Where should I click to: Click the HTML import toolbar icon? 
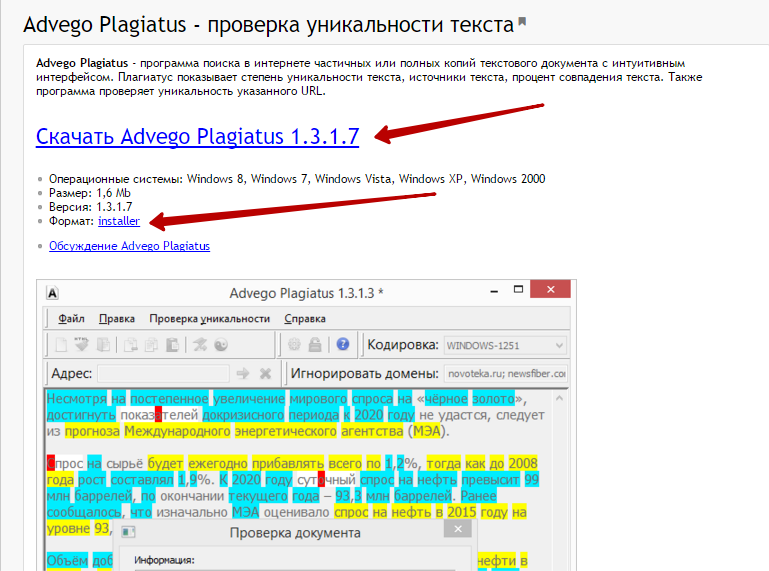(81, 344)
